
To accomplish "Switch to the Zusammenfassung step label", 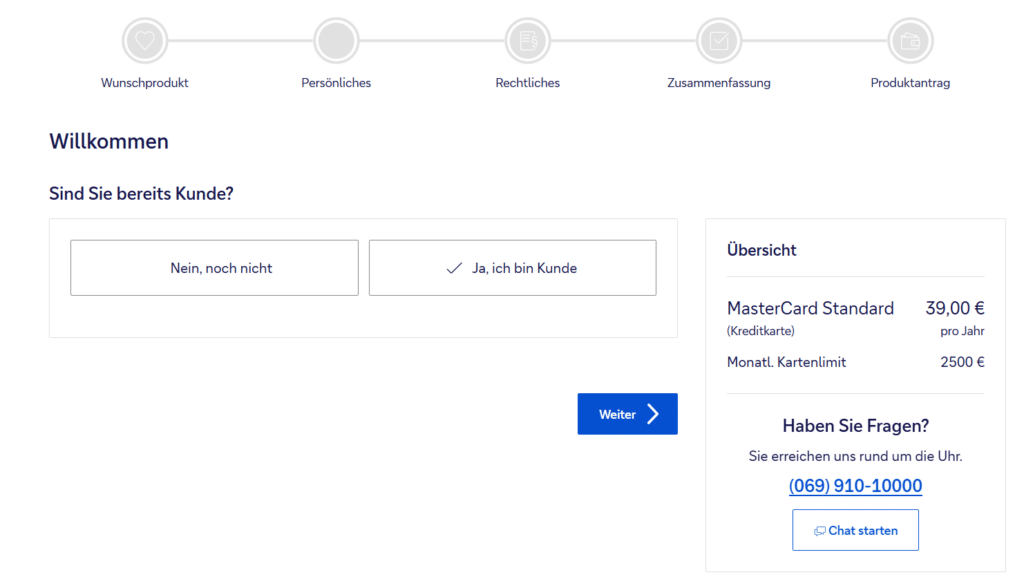I will pos(719,83).
